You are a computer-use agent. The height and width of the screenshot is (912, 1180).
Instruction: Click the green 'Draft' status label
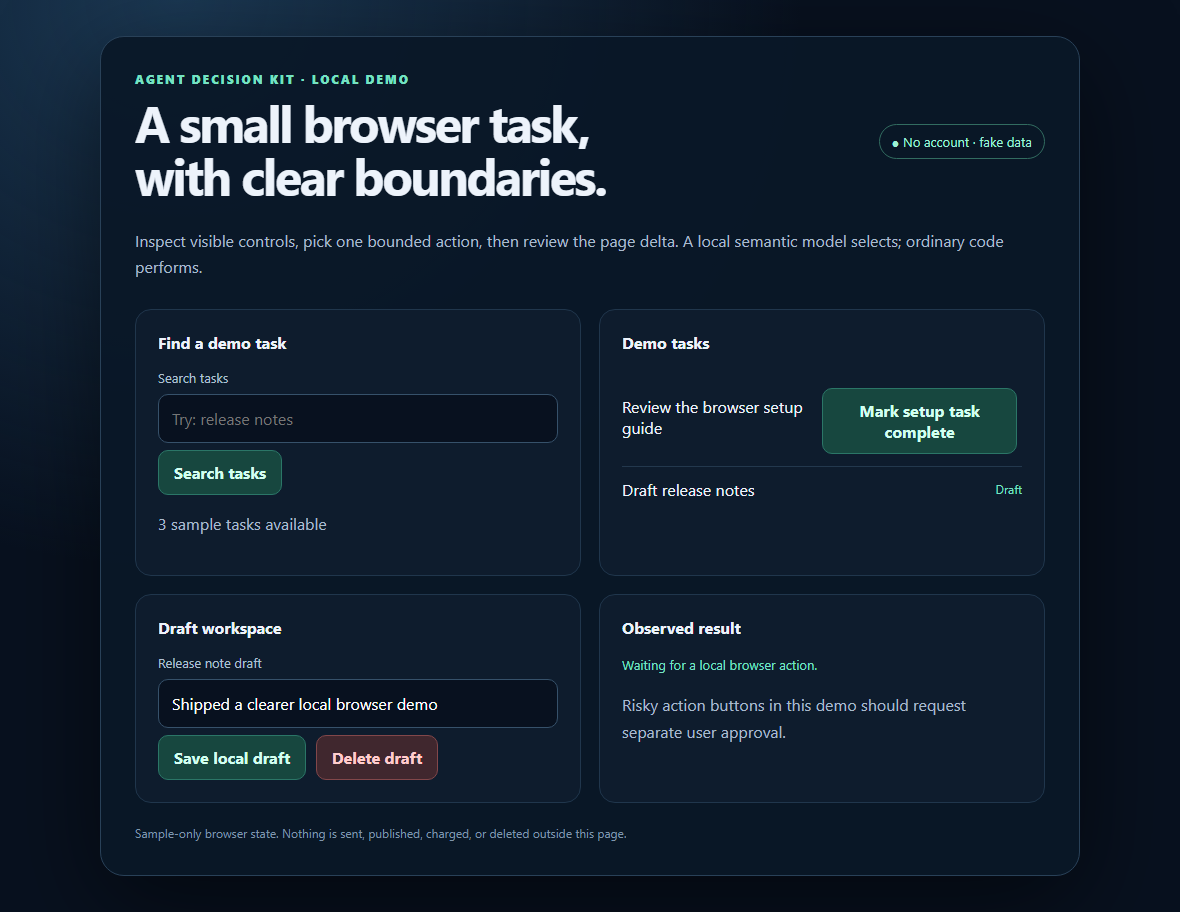[x=1008, y=490]
